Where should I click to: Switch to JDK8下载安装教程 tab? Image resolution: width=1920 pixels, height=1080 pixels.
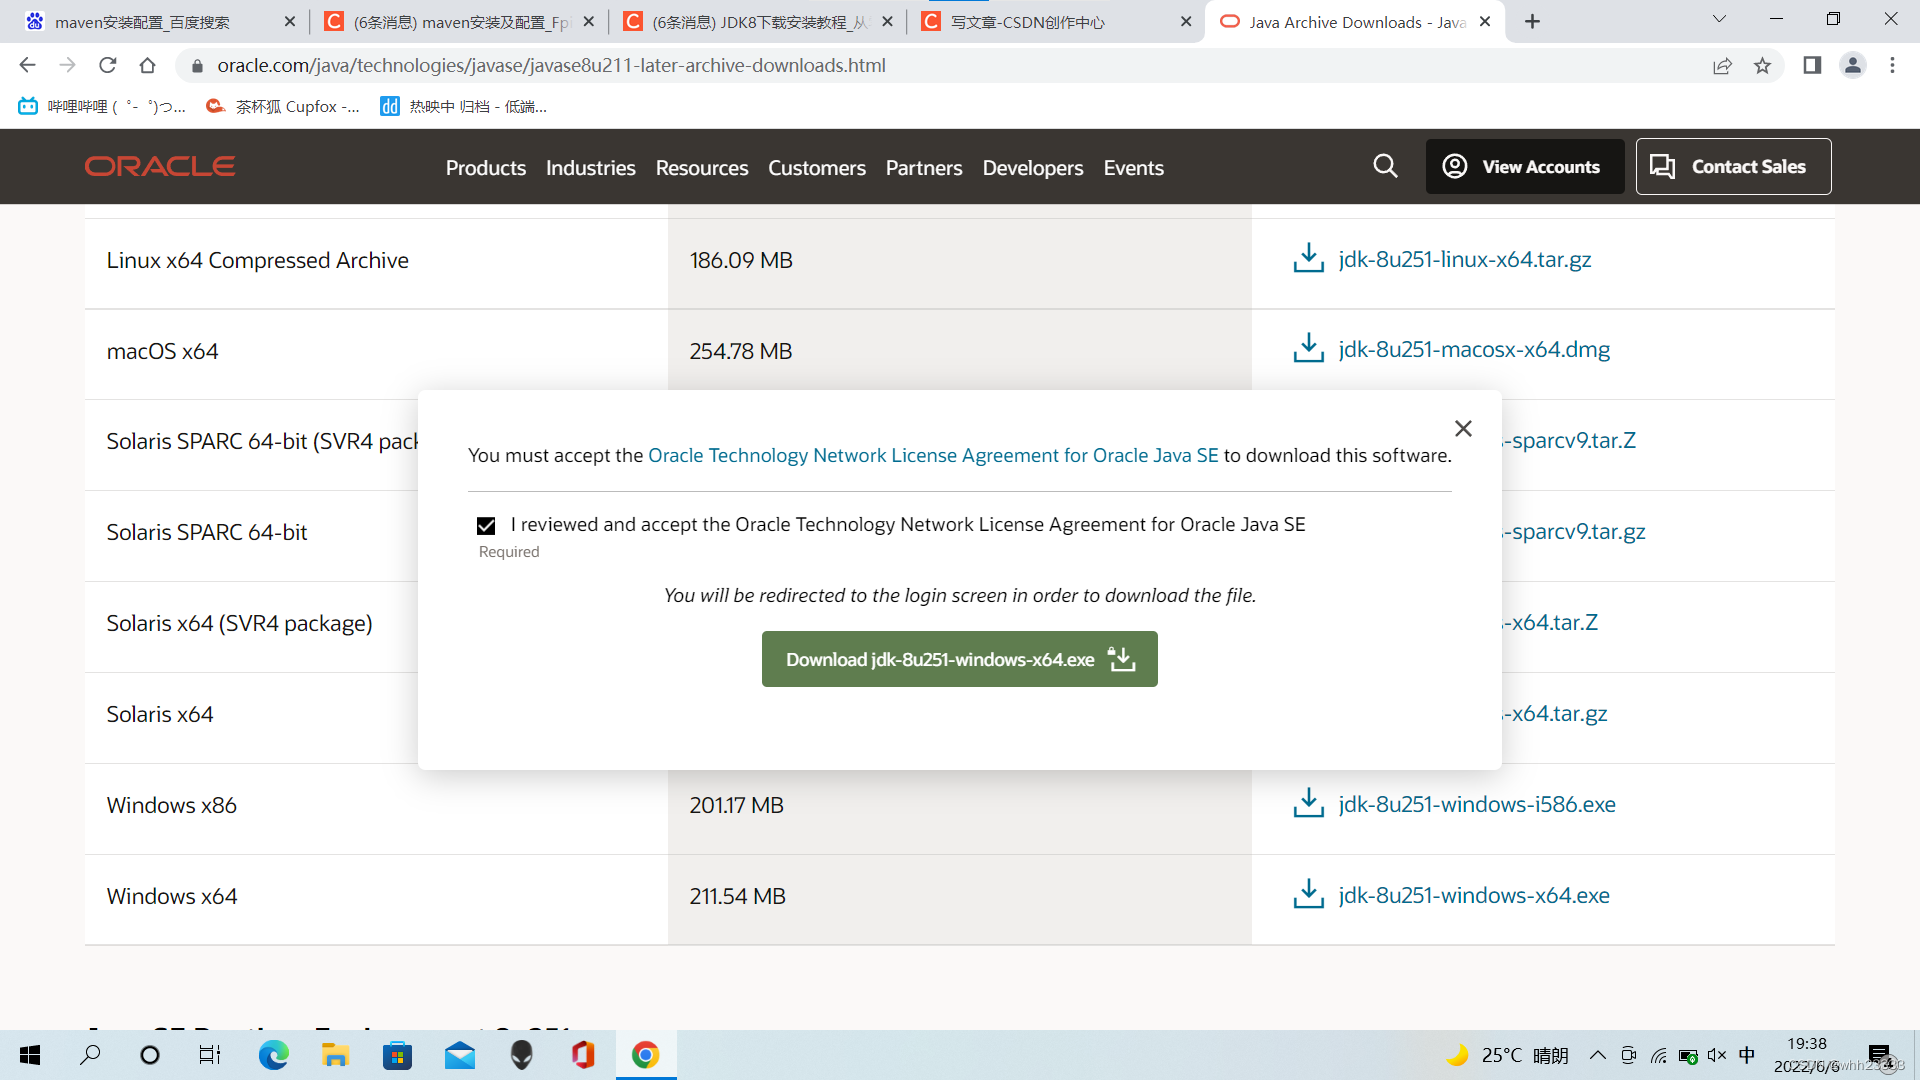[760, 22]
